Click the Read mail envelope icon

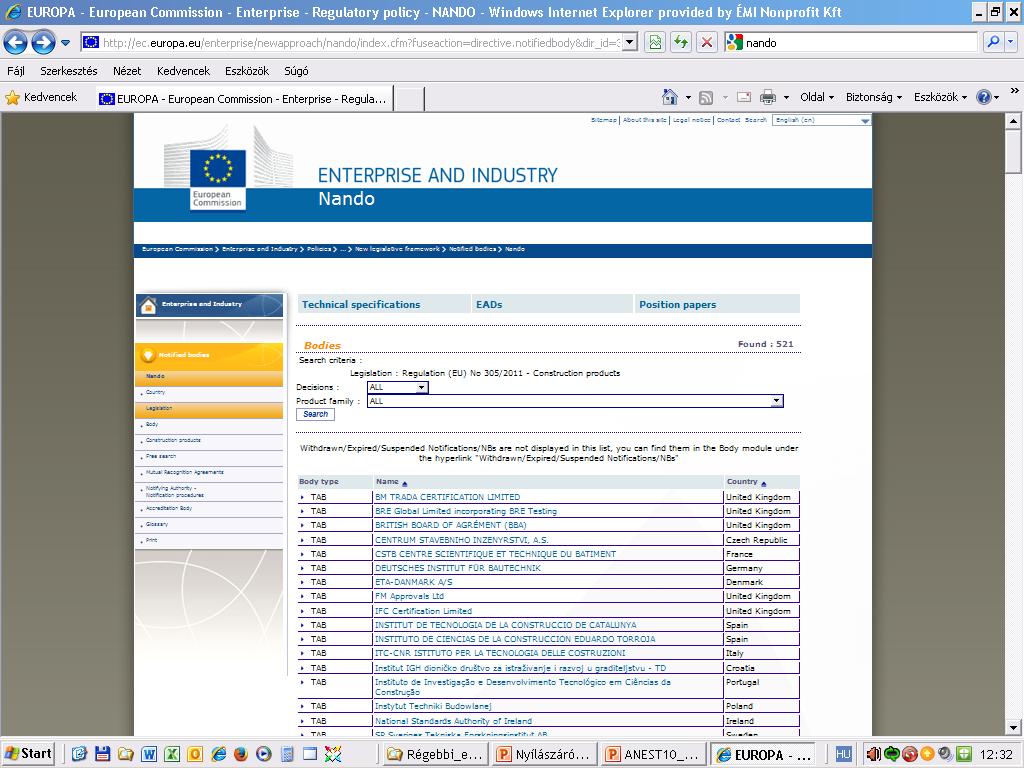[743, 97]
